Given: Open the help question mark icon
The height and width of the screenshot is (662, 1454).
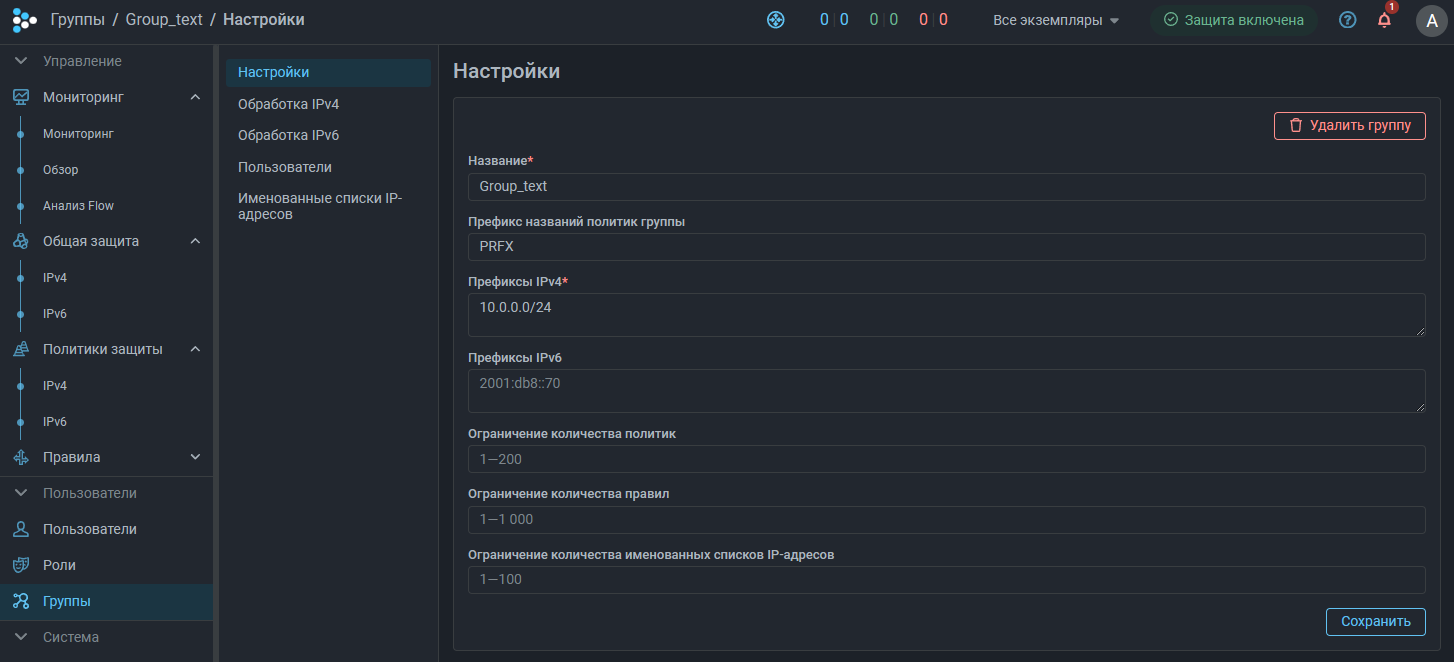Looking at the screenshot, I should 1347,20.
